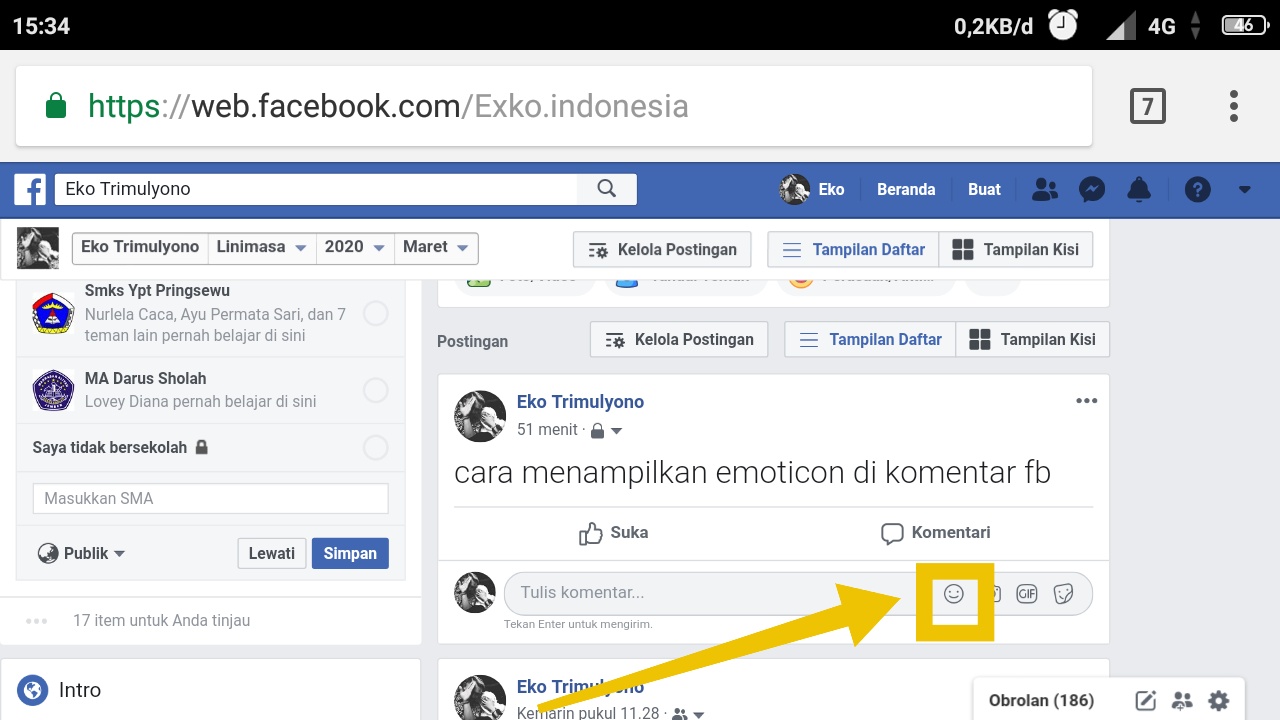Open the help question mark icon
The image size is (1280, 720).
point(1197,189)
